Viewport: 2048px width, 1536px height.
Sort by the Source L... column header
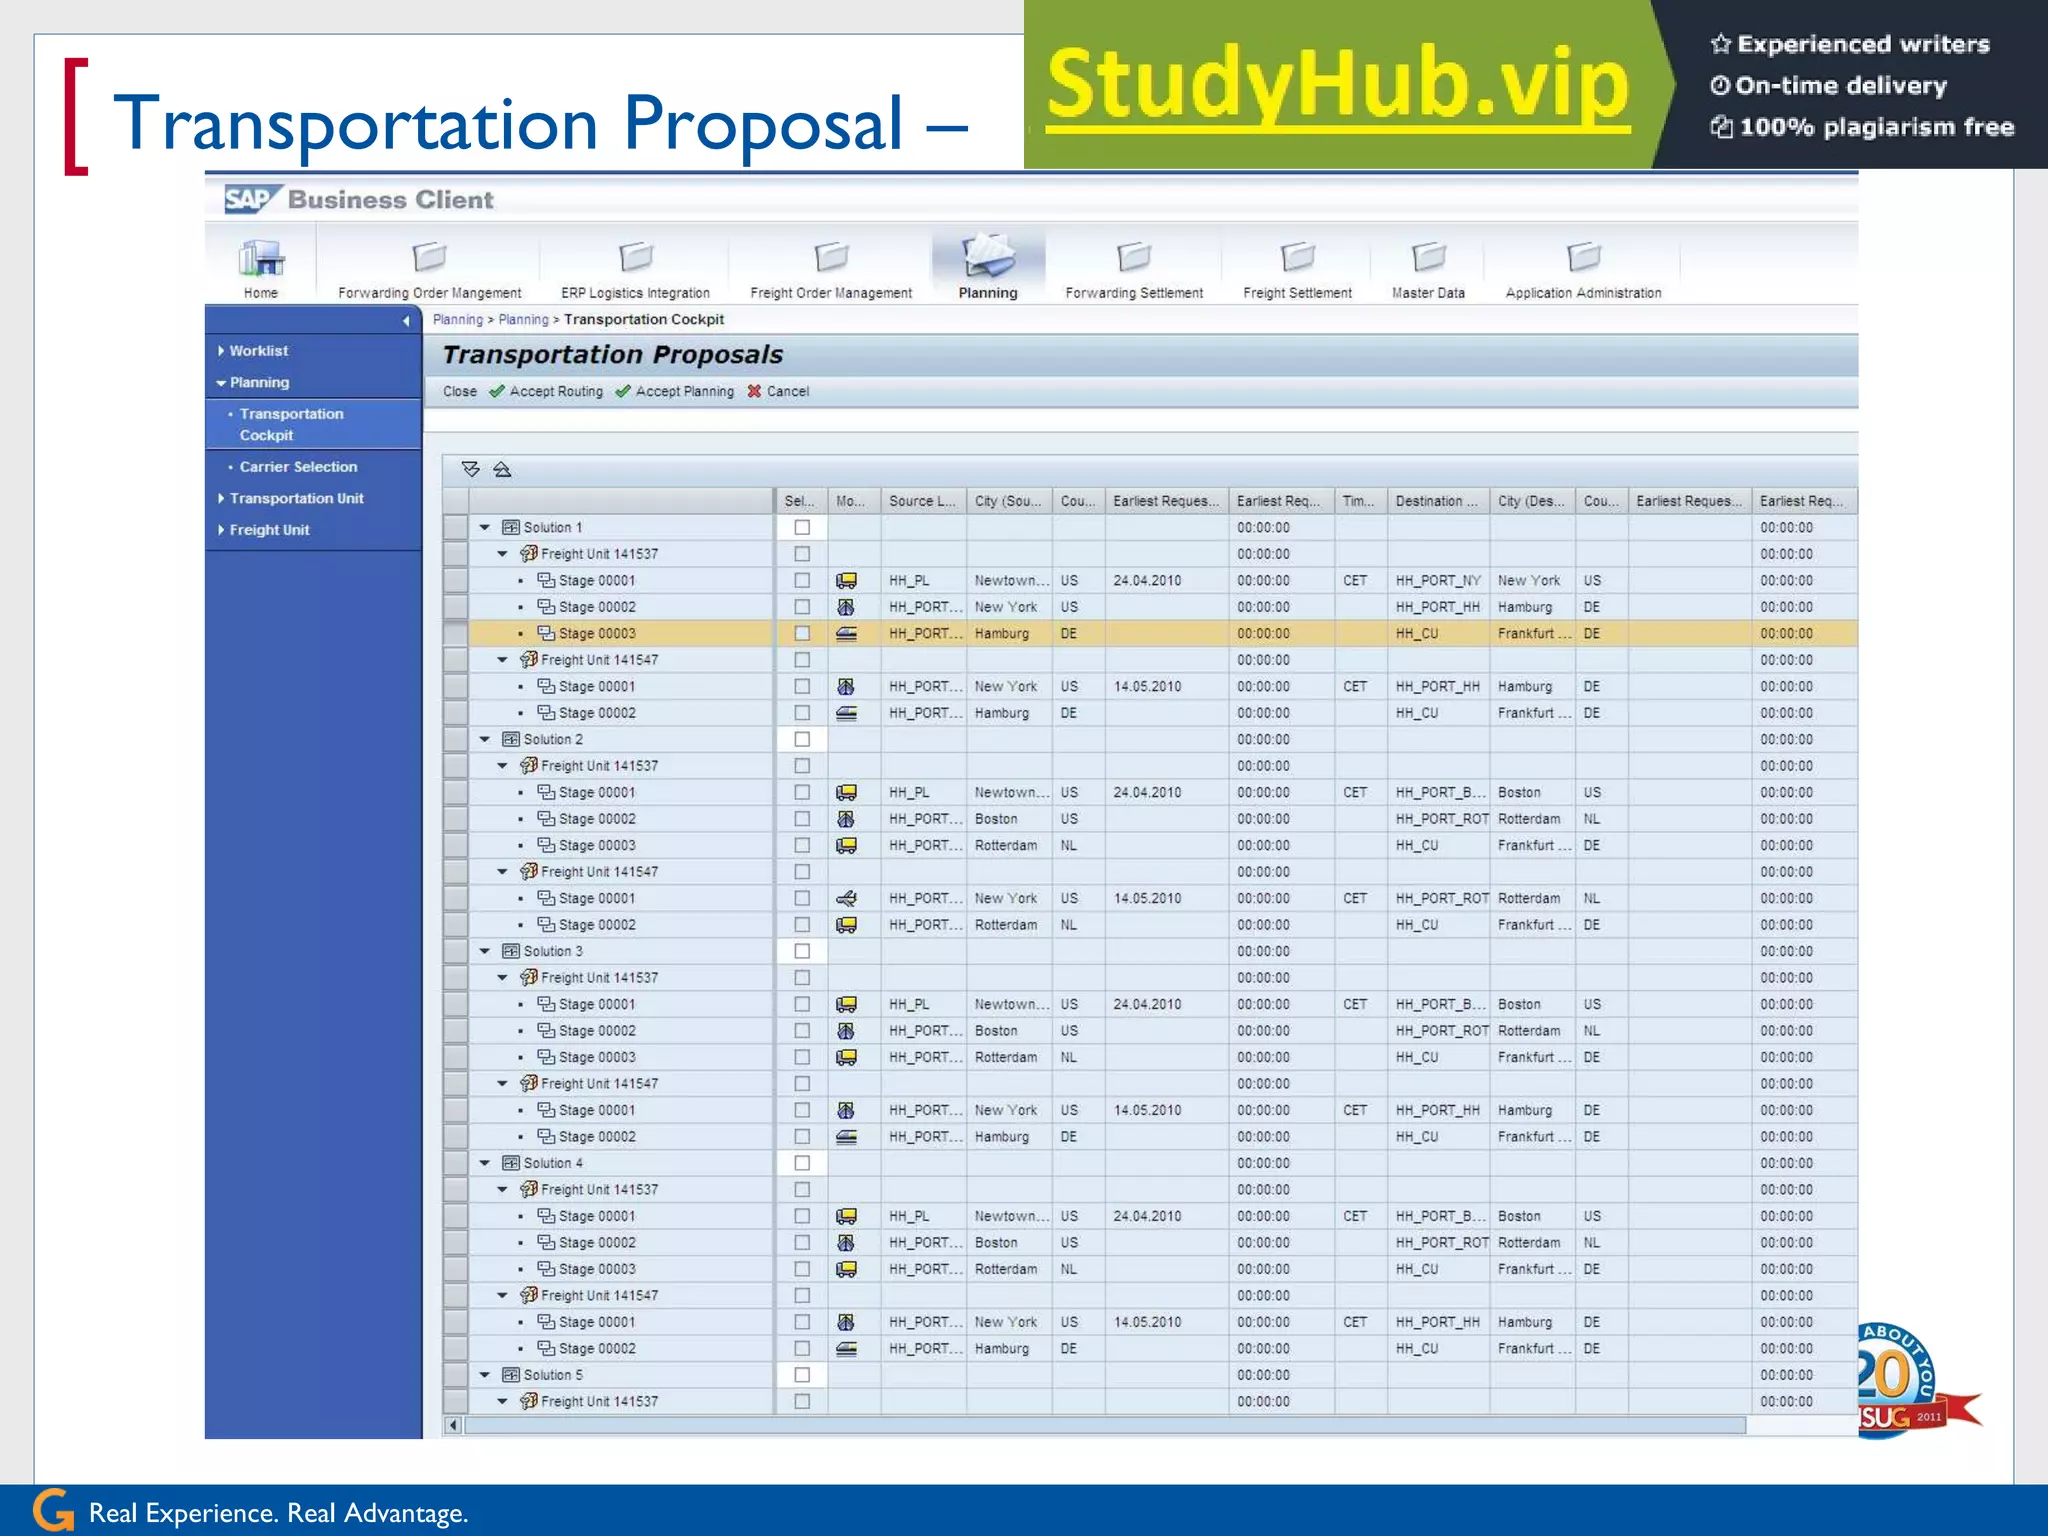[x=923, y=501]
